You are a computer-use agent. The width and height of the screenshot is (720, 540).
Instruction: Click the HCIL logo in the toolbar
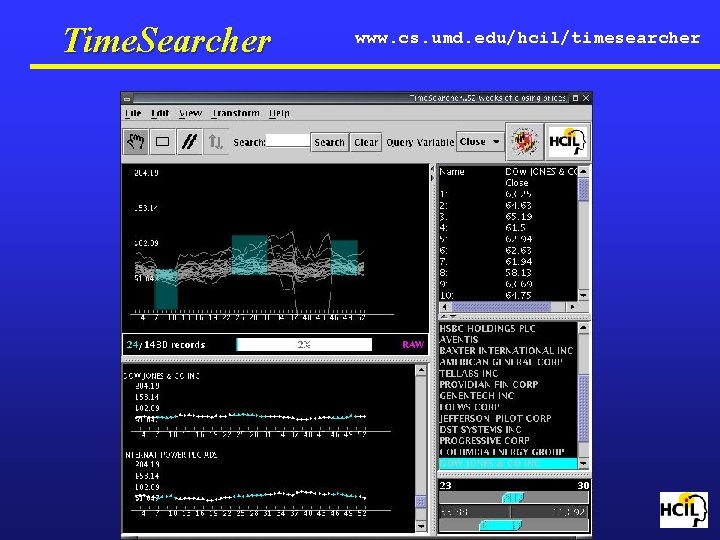568,141
